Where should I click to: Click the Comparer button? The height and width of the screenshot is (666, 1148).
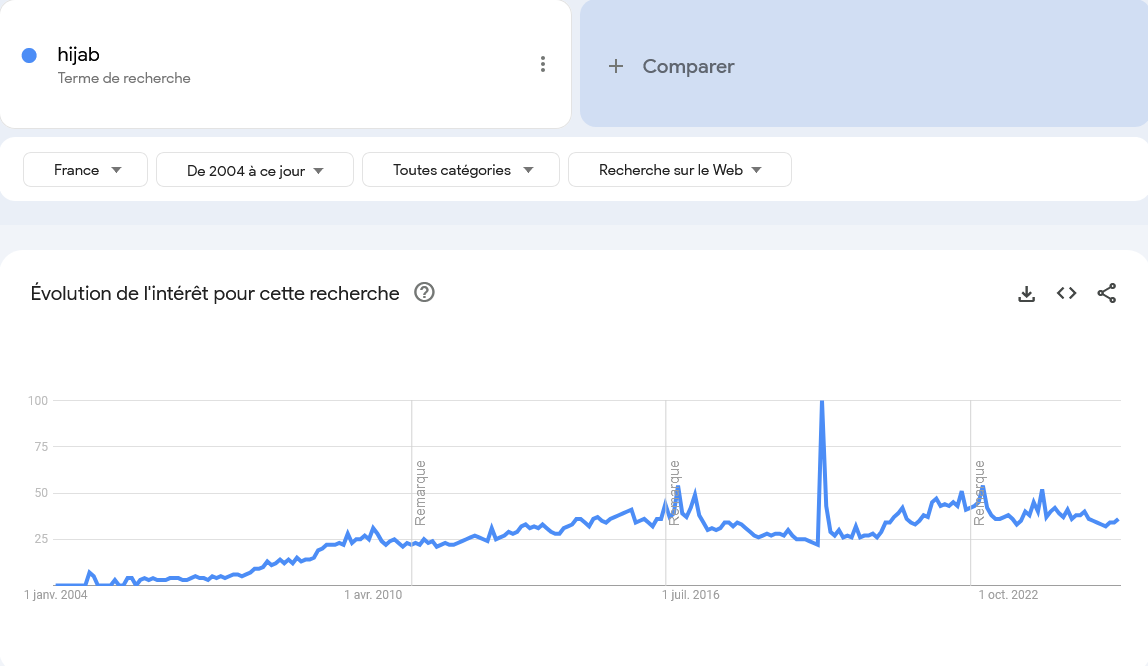(688, 66)
